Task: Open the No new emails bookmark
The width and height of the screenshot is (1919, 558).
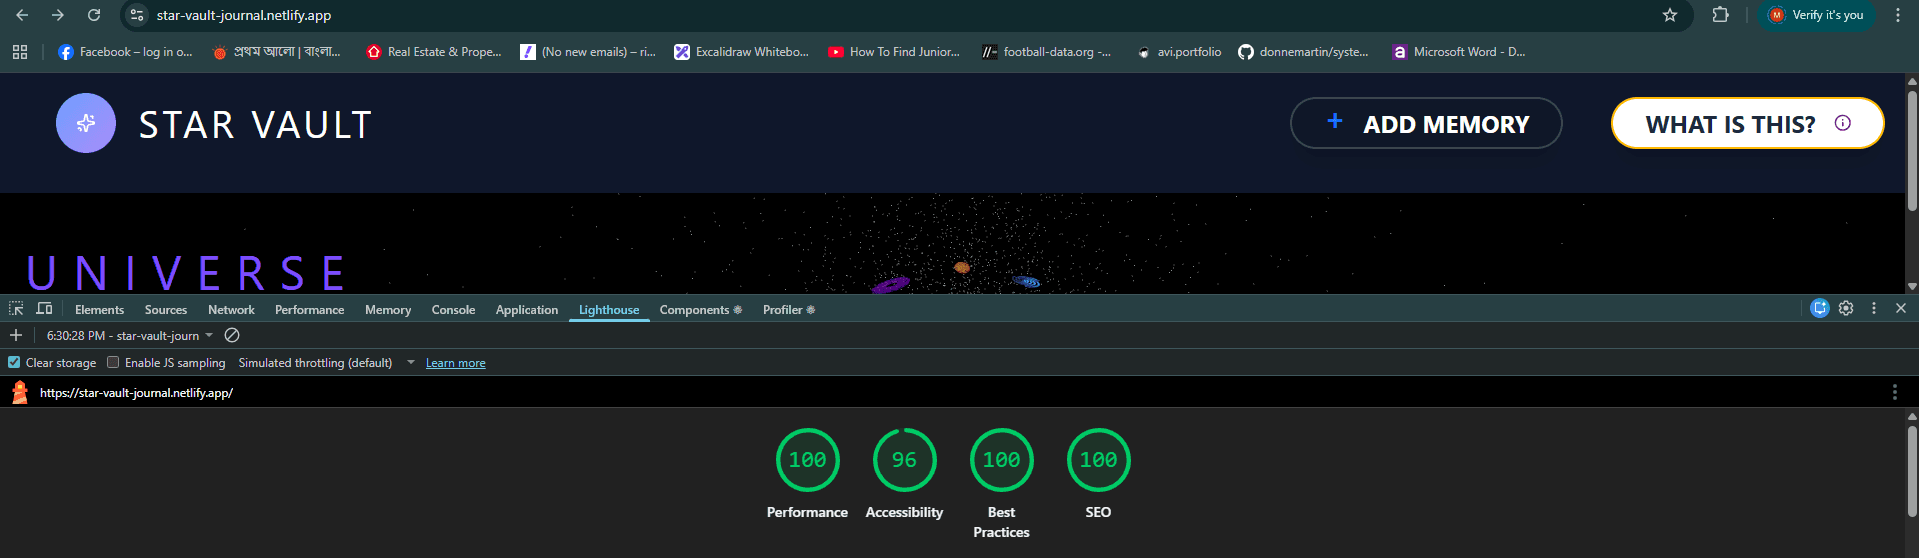Action: 588,52
